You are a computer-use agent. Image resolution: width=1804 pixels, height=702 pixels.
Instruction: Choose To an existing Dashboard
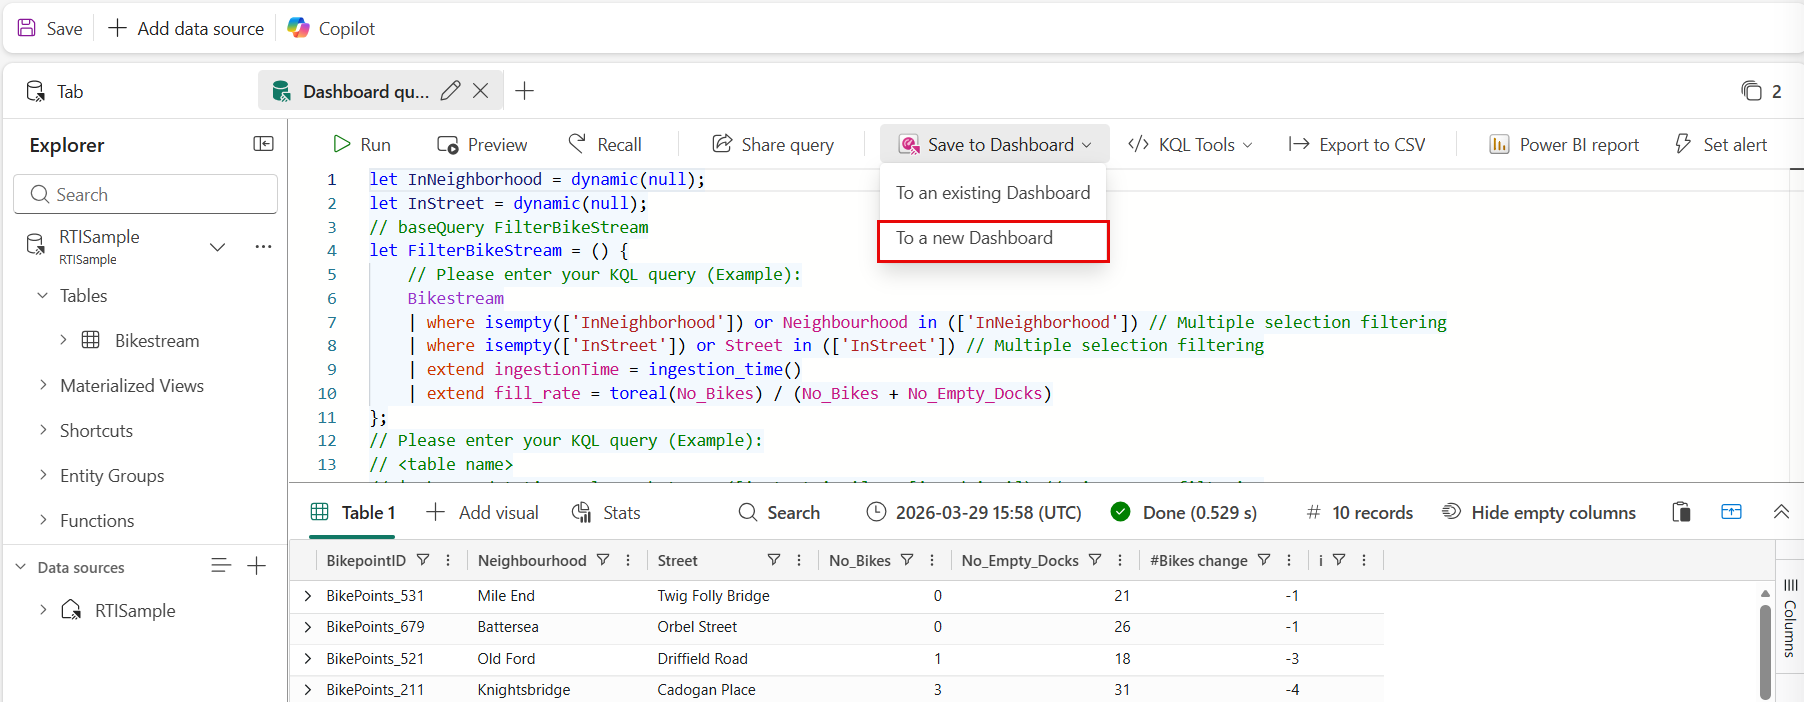(x=992, y=193)
